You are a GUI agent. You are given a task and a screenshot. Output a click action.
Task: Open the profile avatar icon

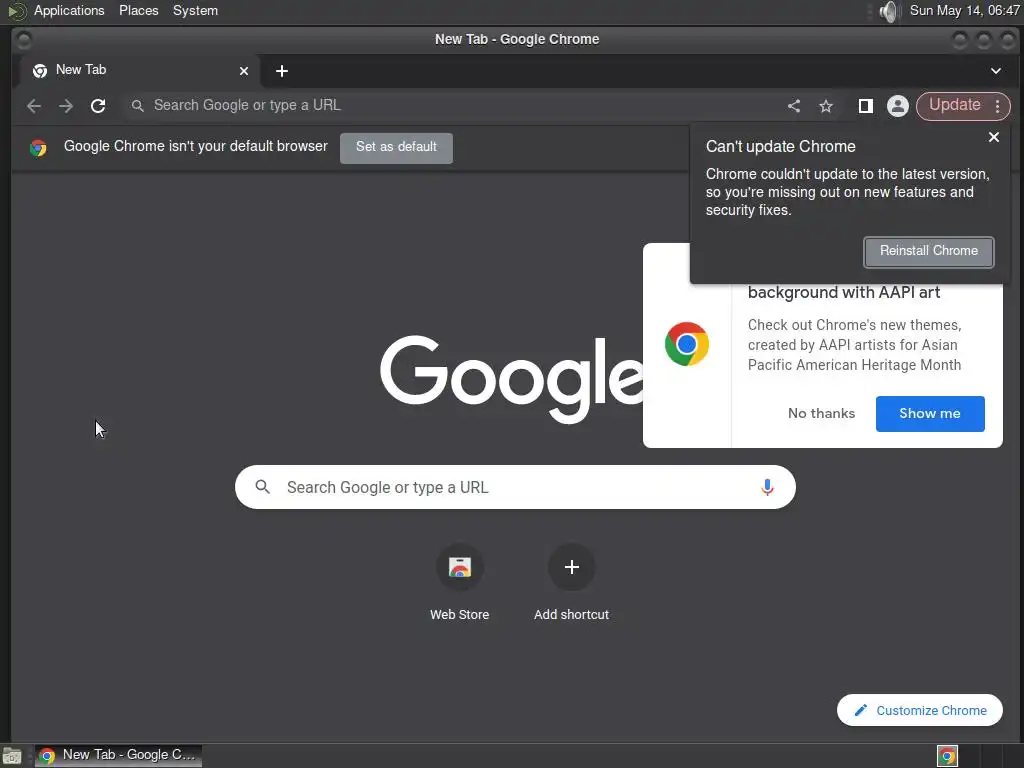point(898,106)
